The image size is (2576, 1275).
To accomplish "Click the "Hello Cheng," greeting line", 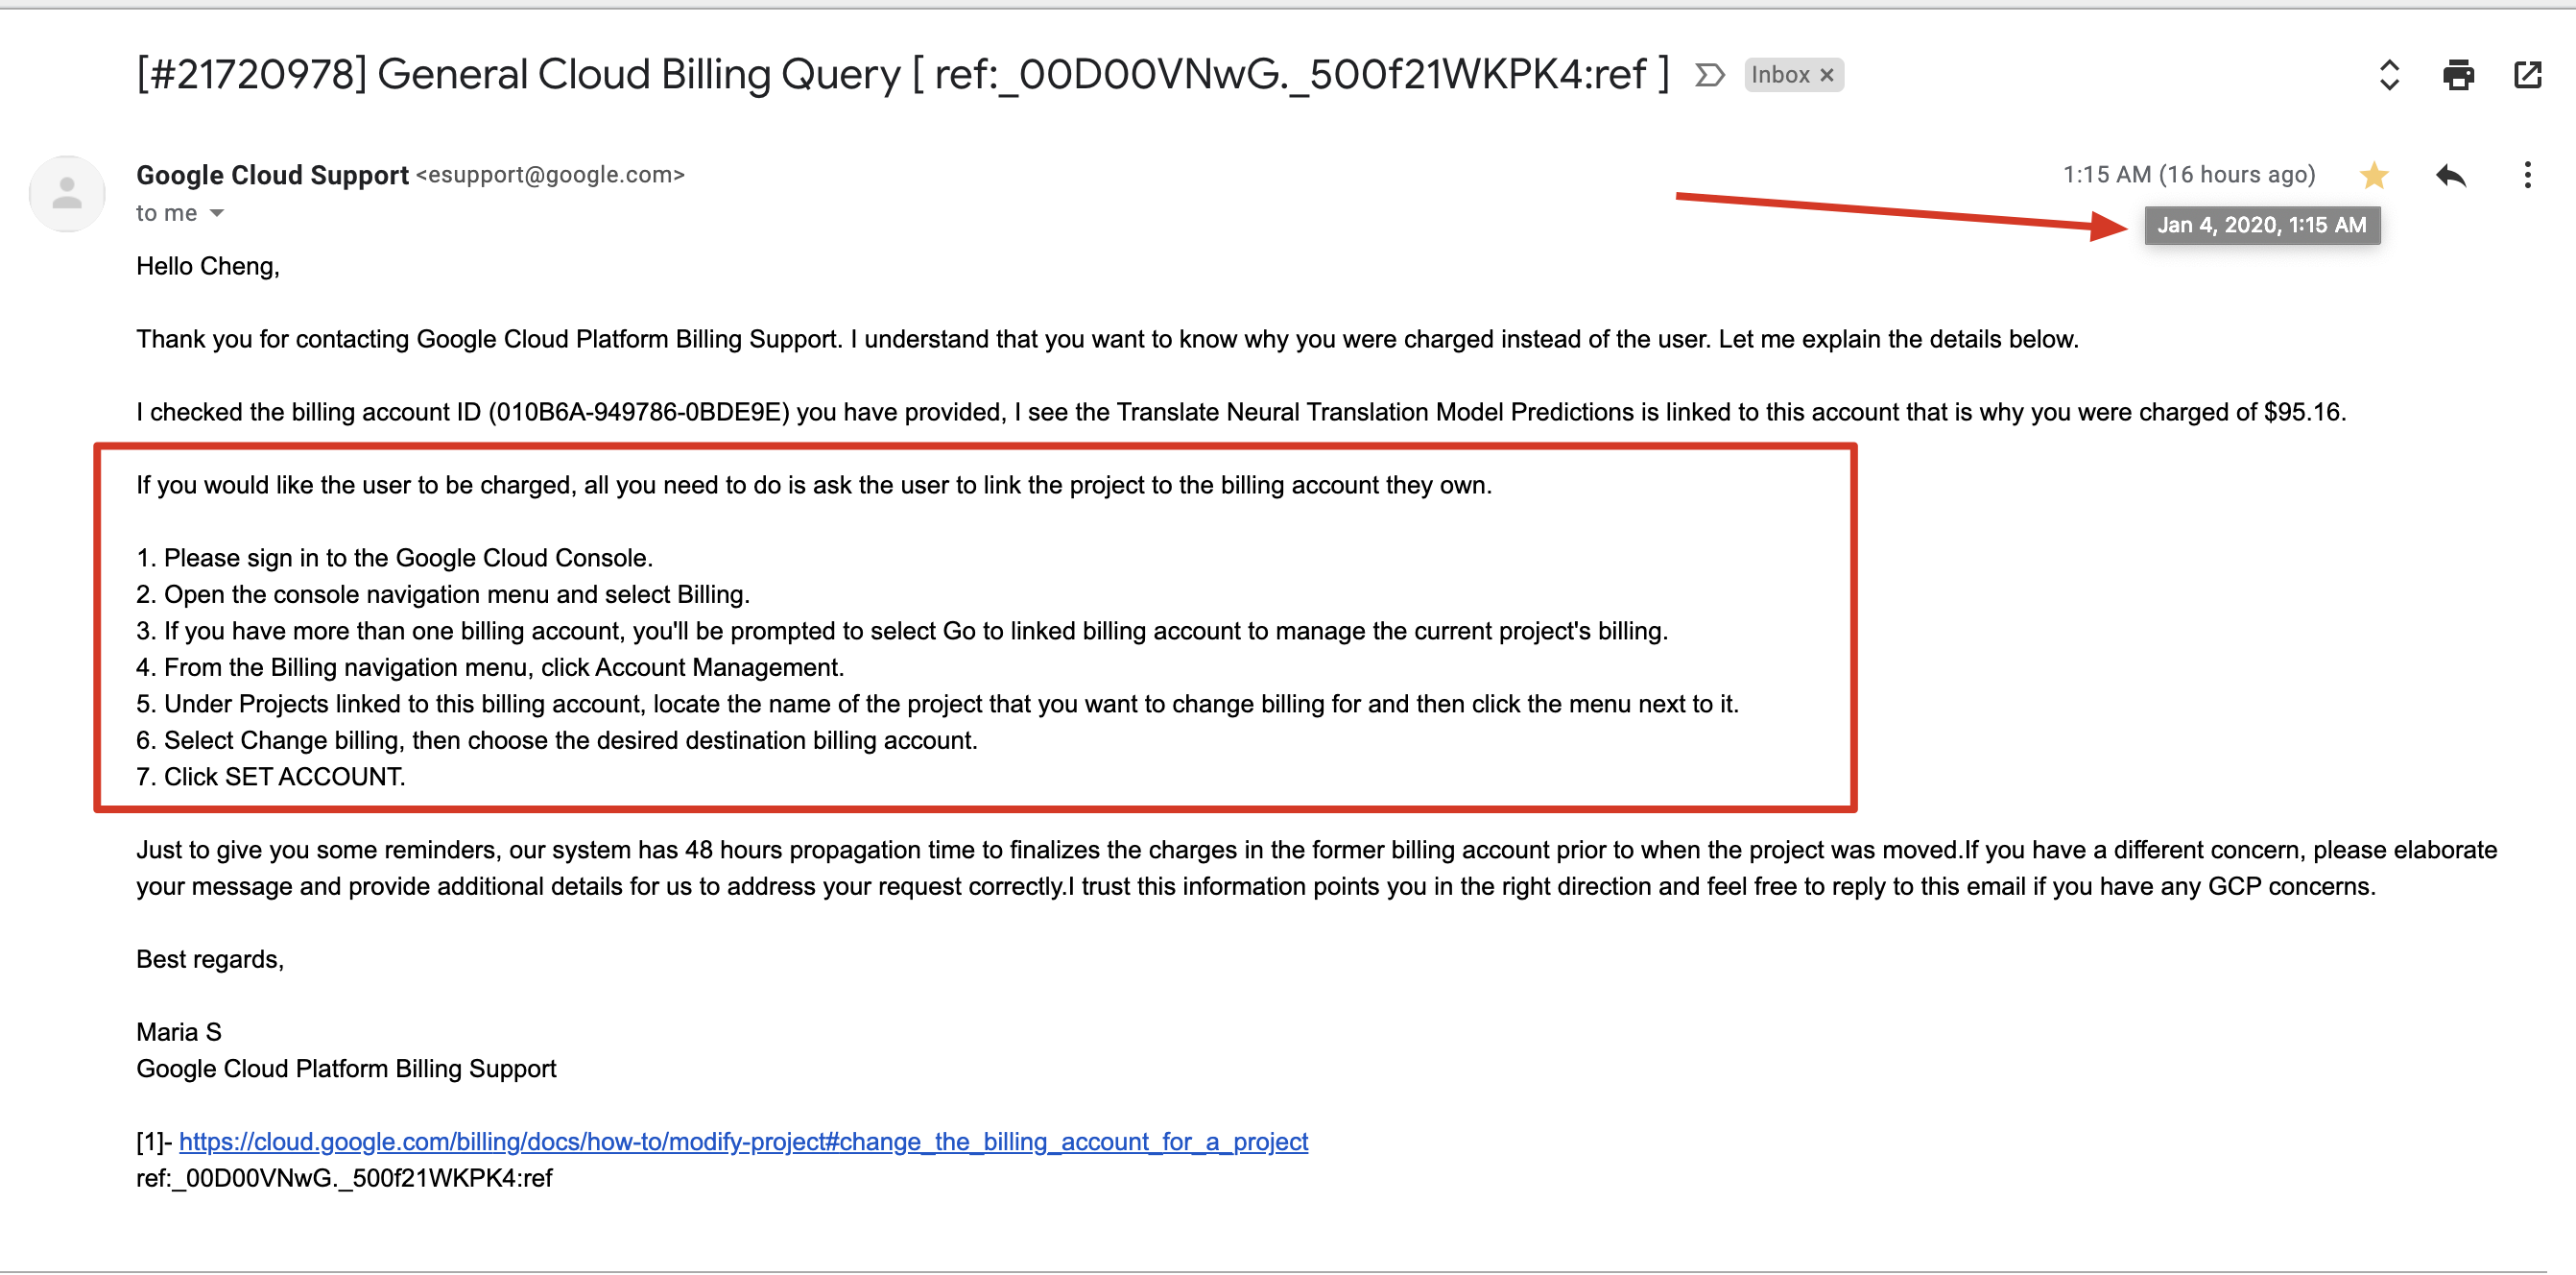I will [208, 266].
